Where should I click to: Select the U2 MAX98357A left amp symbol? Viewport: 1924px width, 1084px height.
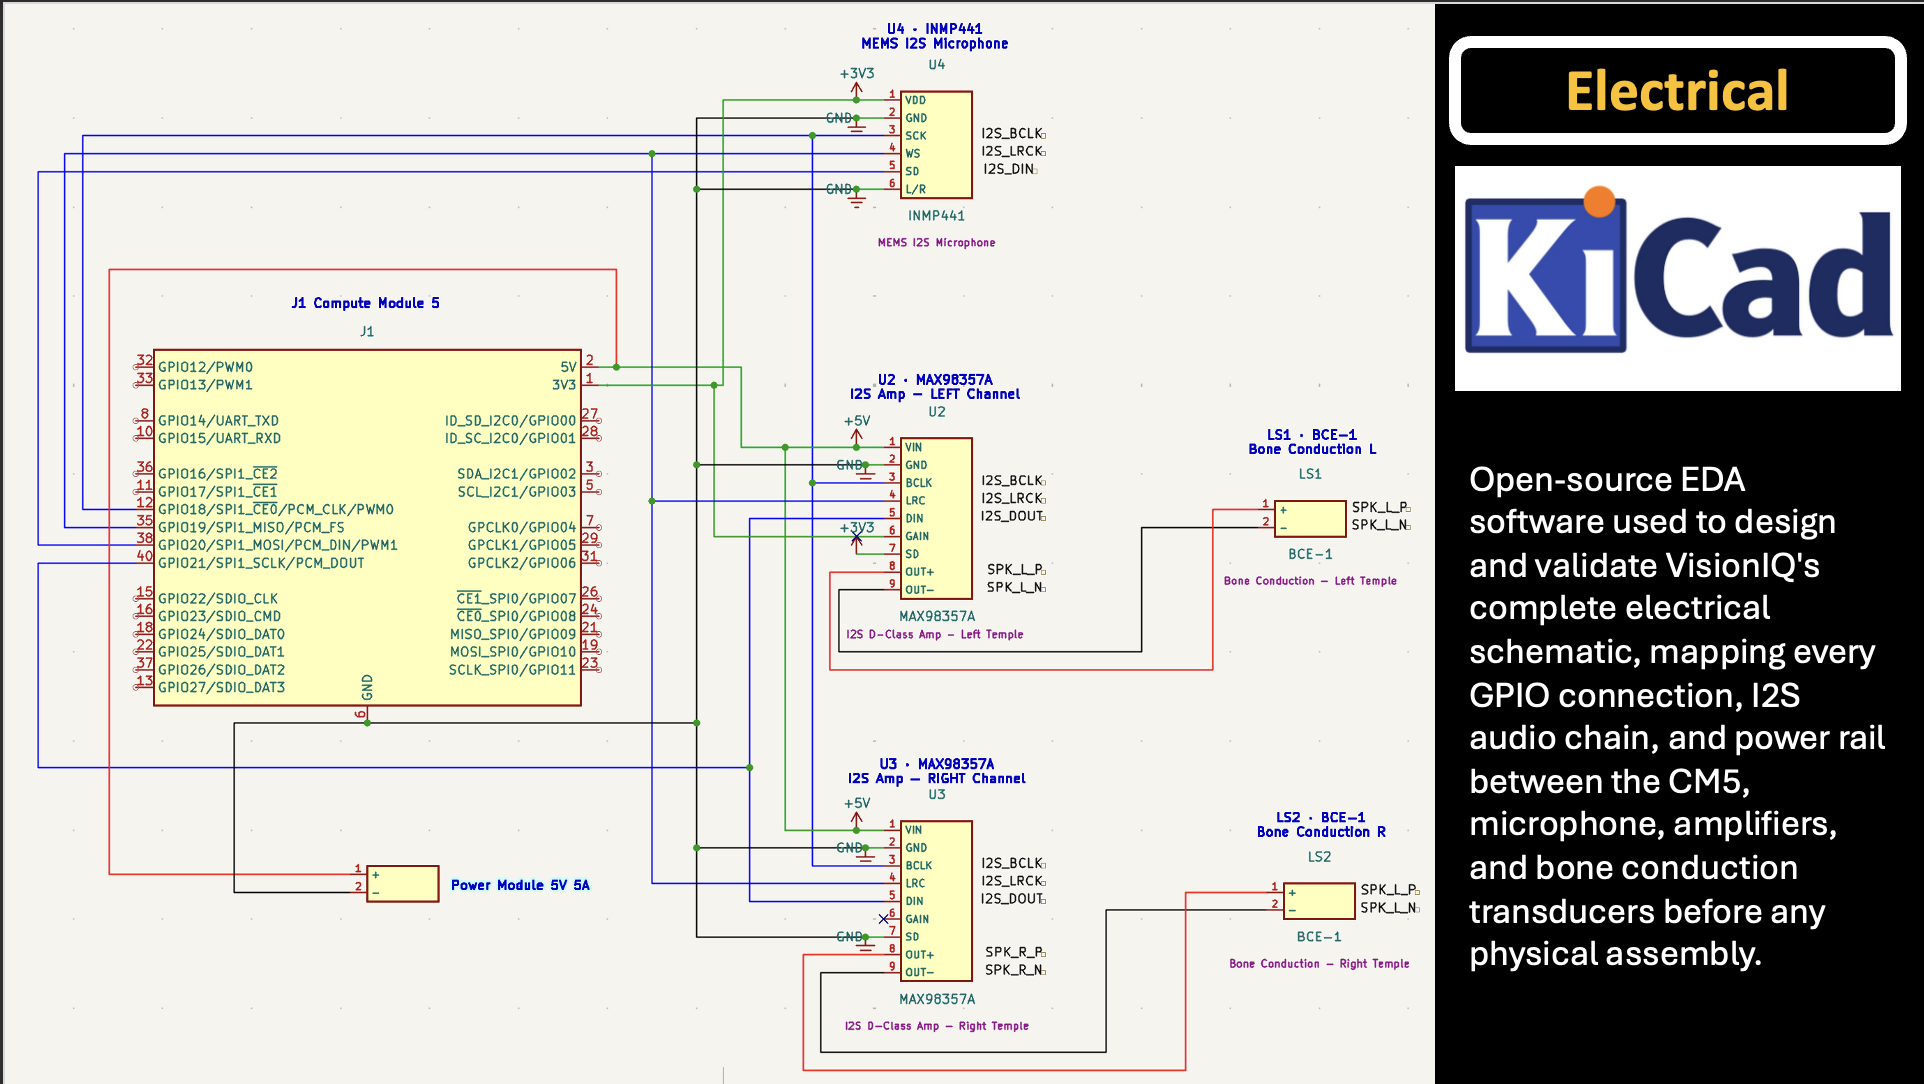click(936, 518)
